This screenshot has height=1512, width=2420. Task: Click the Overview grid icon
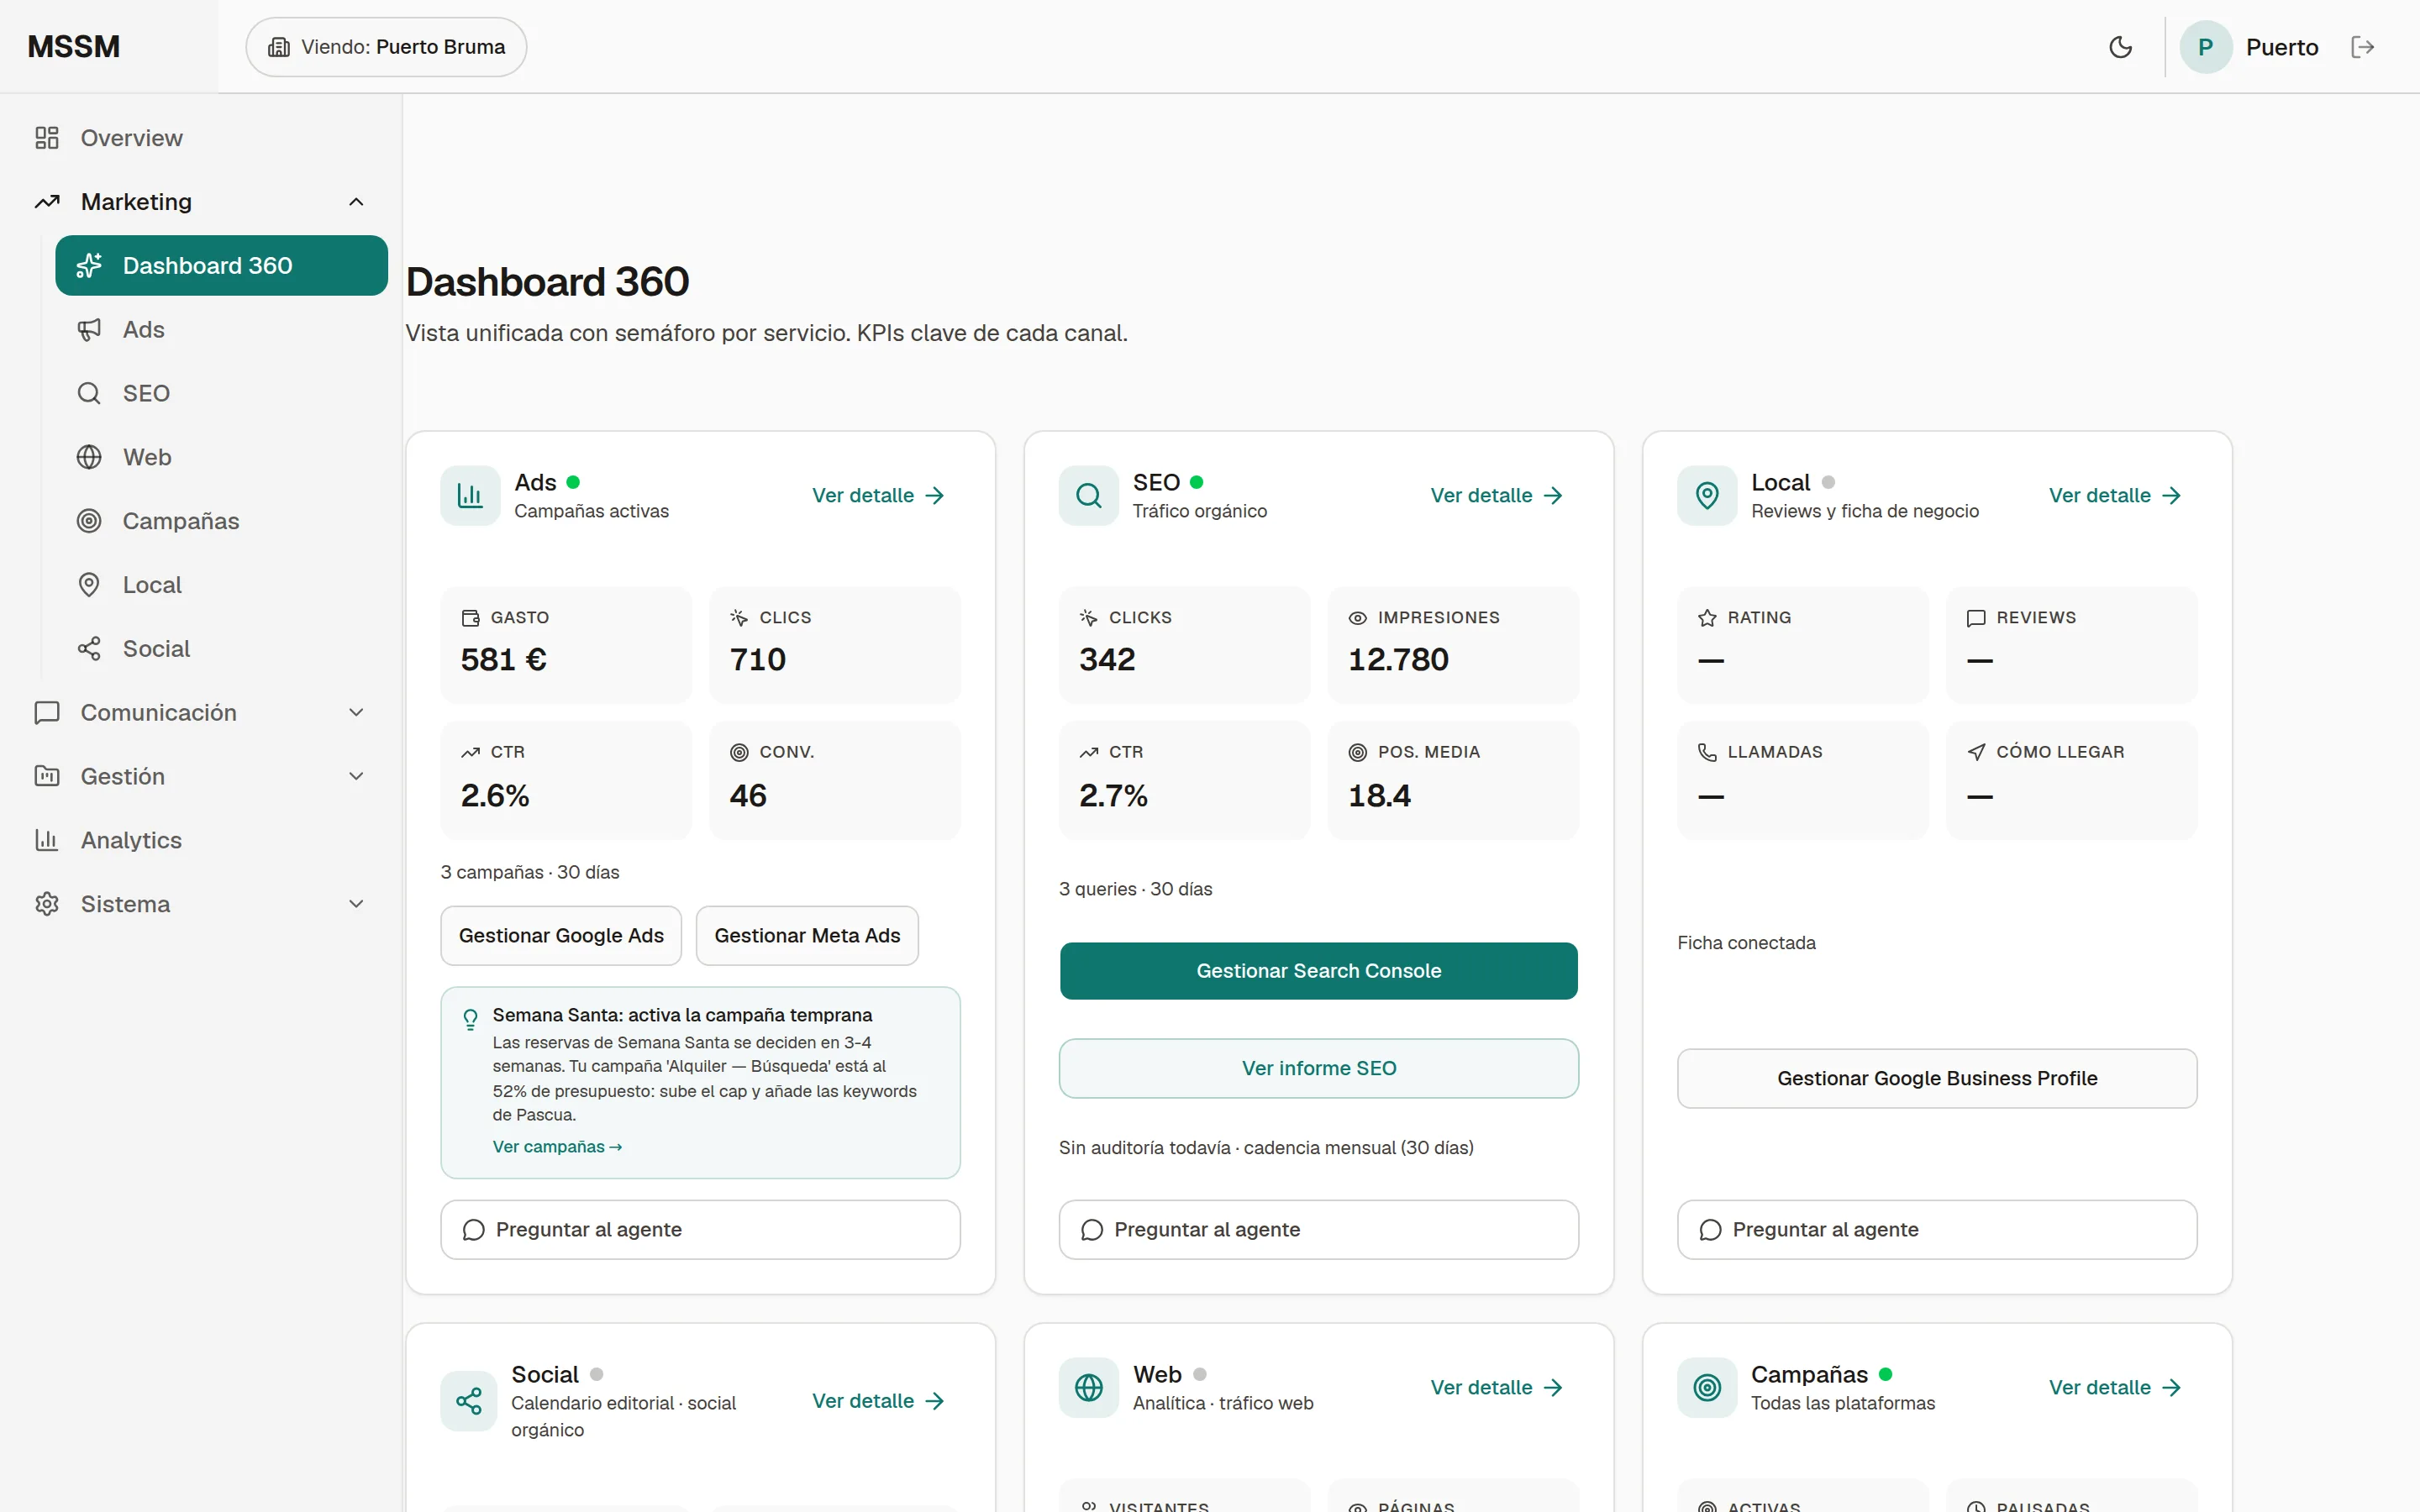pyautogui.click(x=47, y=138)
